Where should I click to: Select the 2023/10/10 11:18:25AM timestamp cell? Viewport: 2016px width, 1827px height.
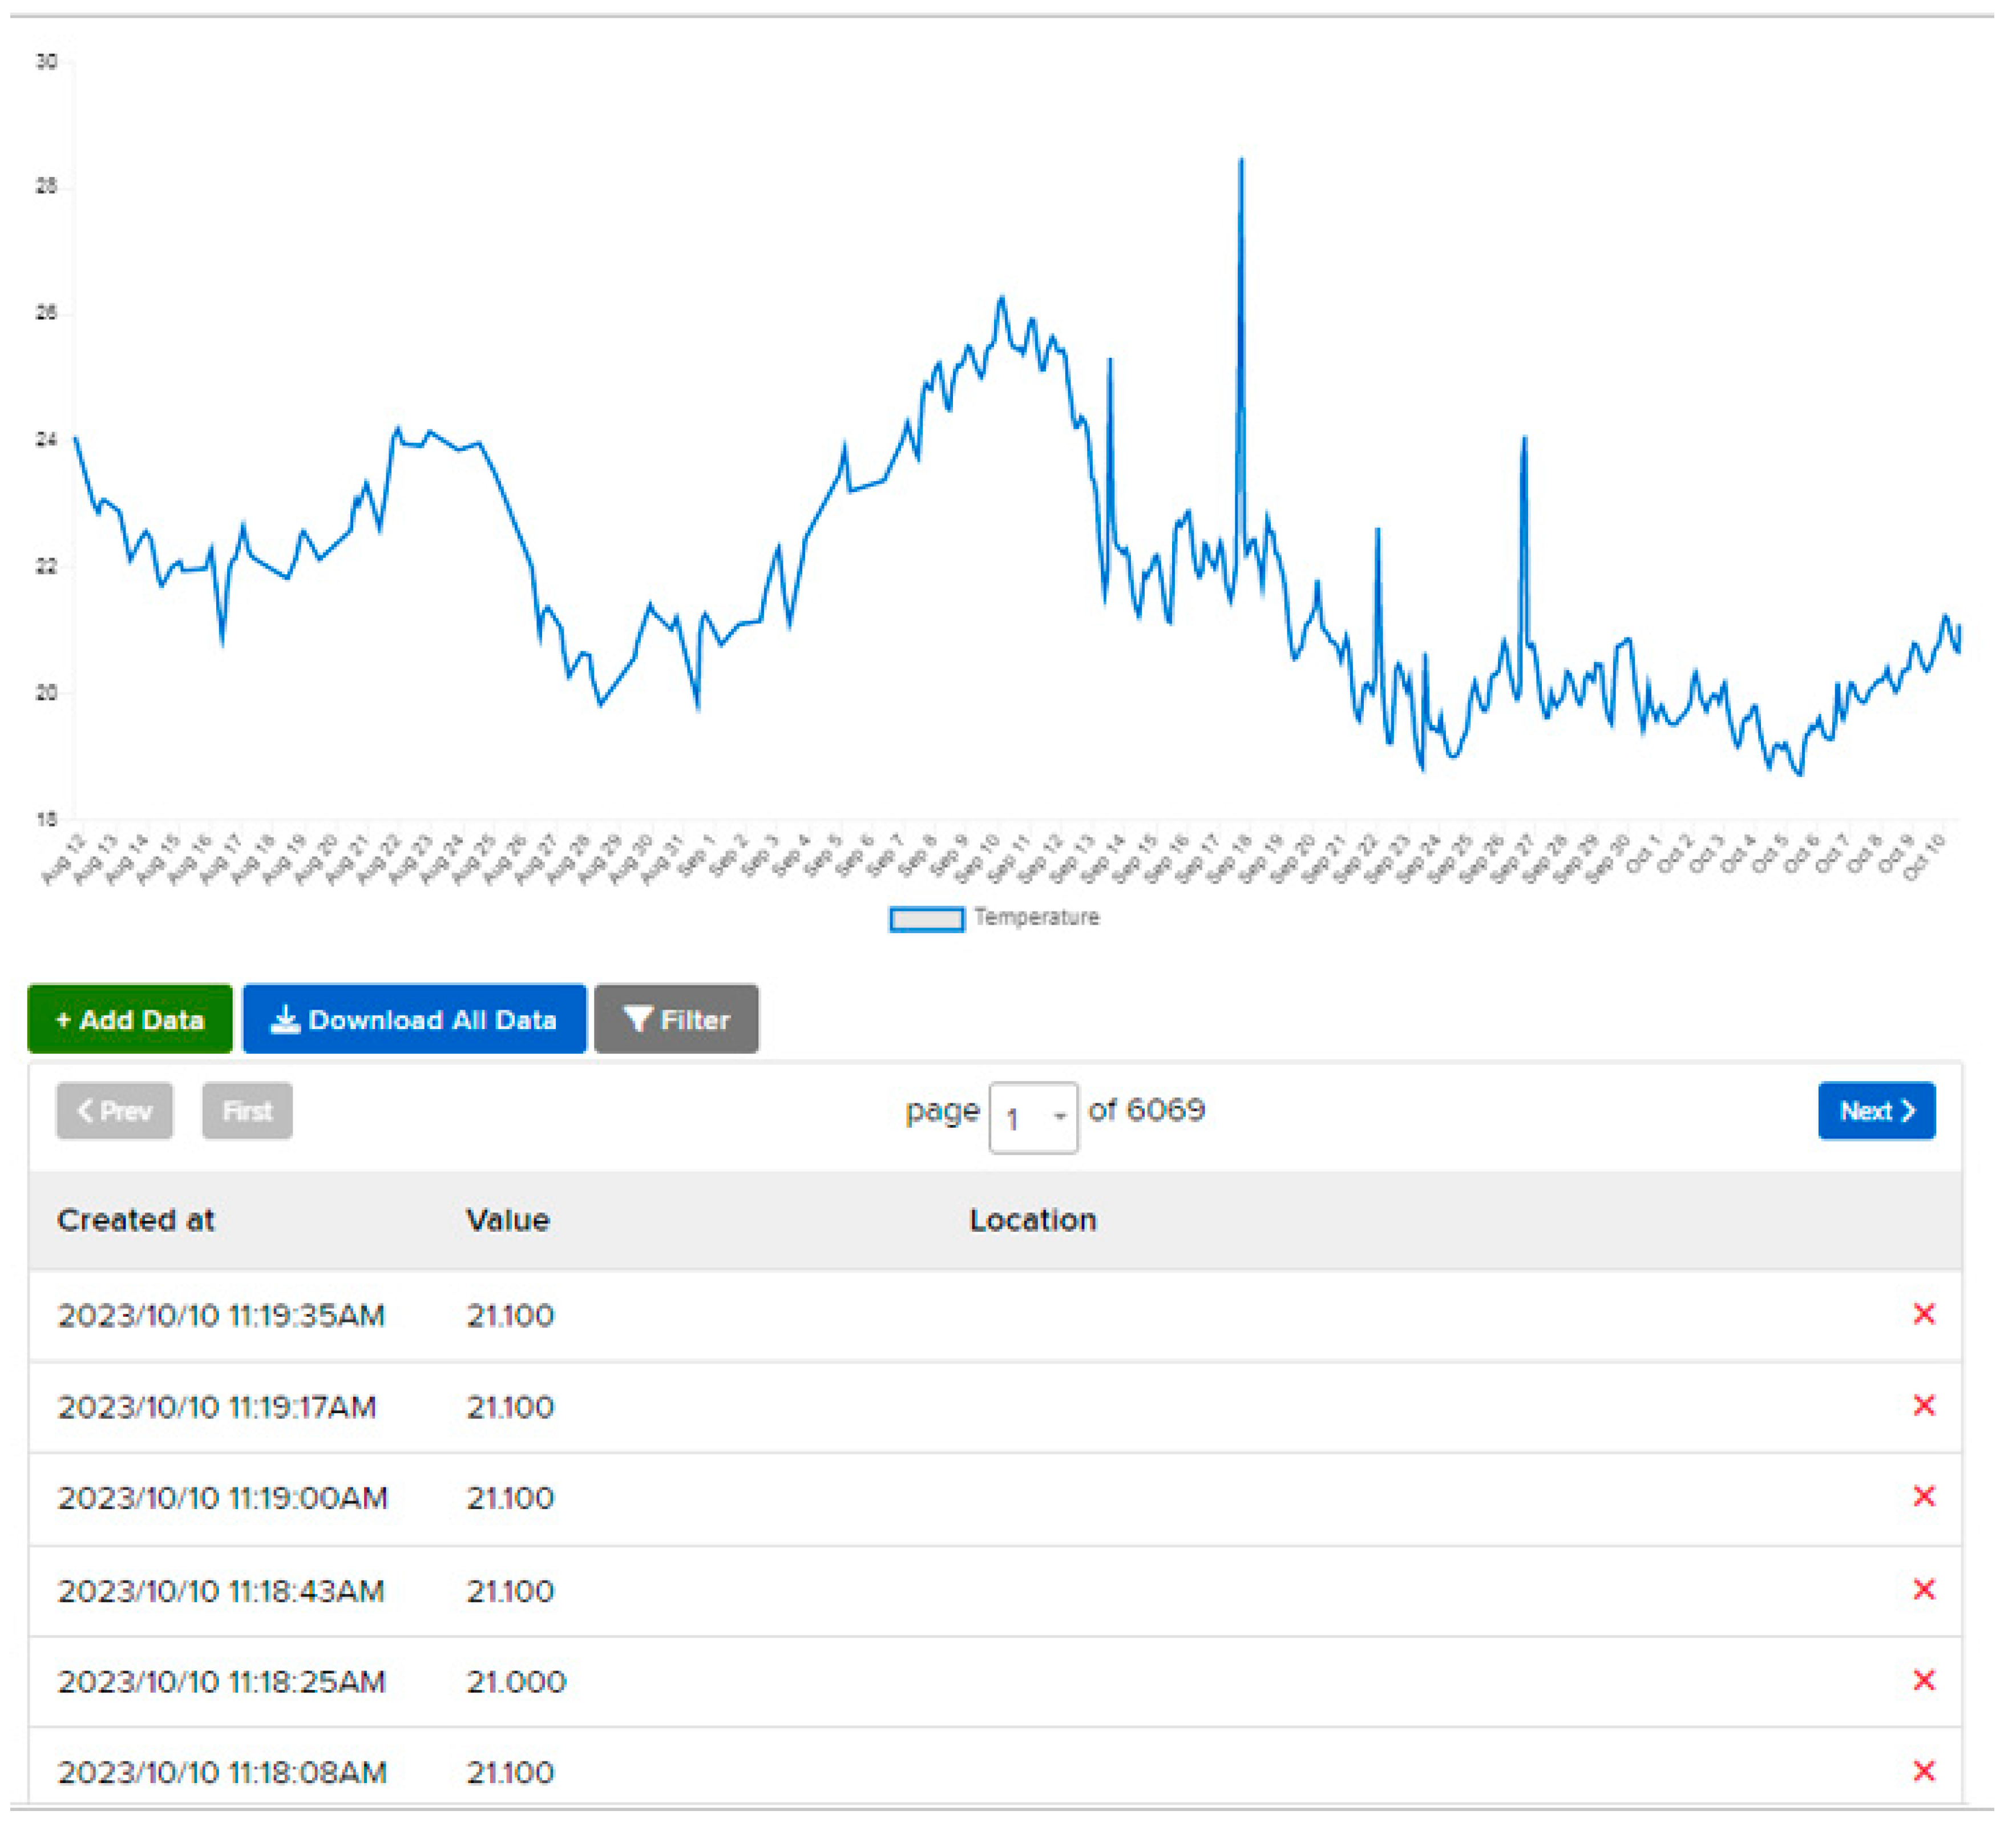click(x=221, y=1681)
